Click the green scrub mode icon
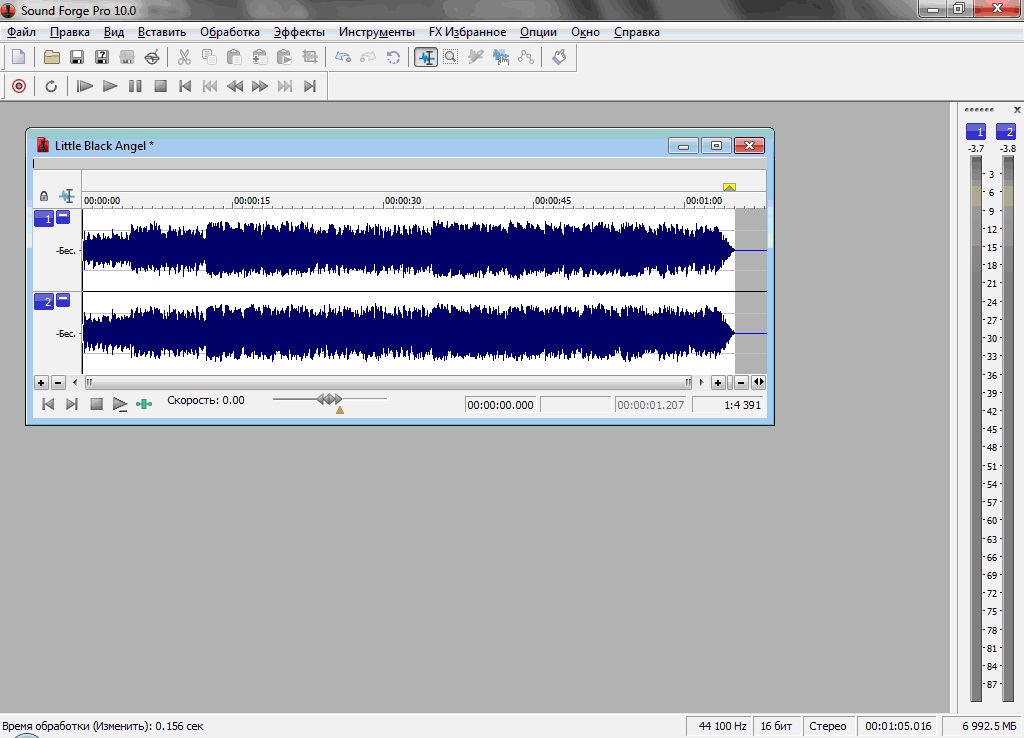The image size is (1024, 738). (x=144, y=404)
